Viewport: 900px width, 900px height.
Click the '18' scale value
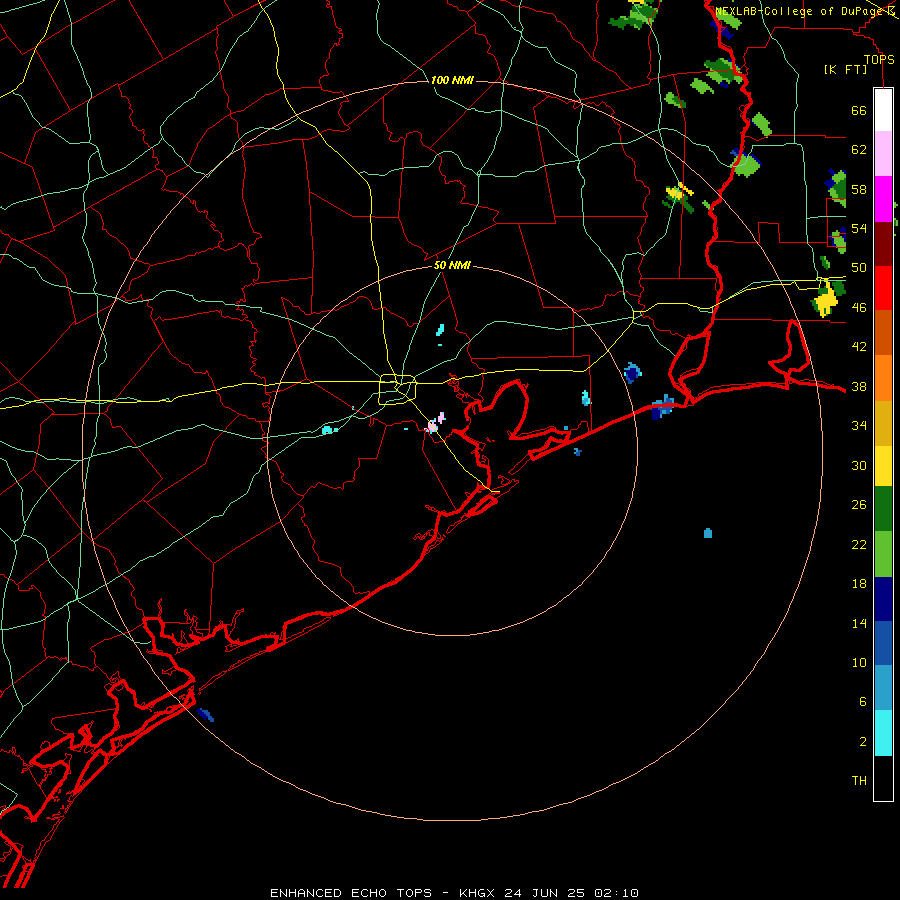coord(859,584)
